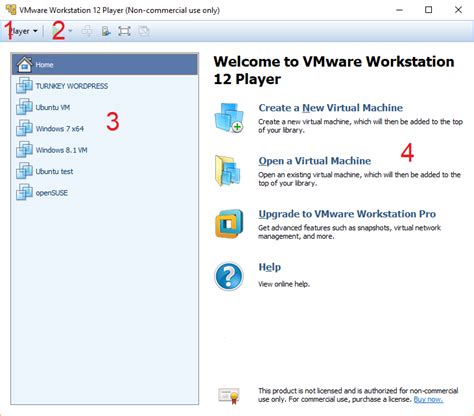Click the VMware icon in the title bar
This screenshot has width=474, height=416.
coord(11,10)
